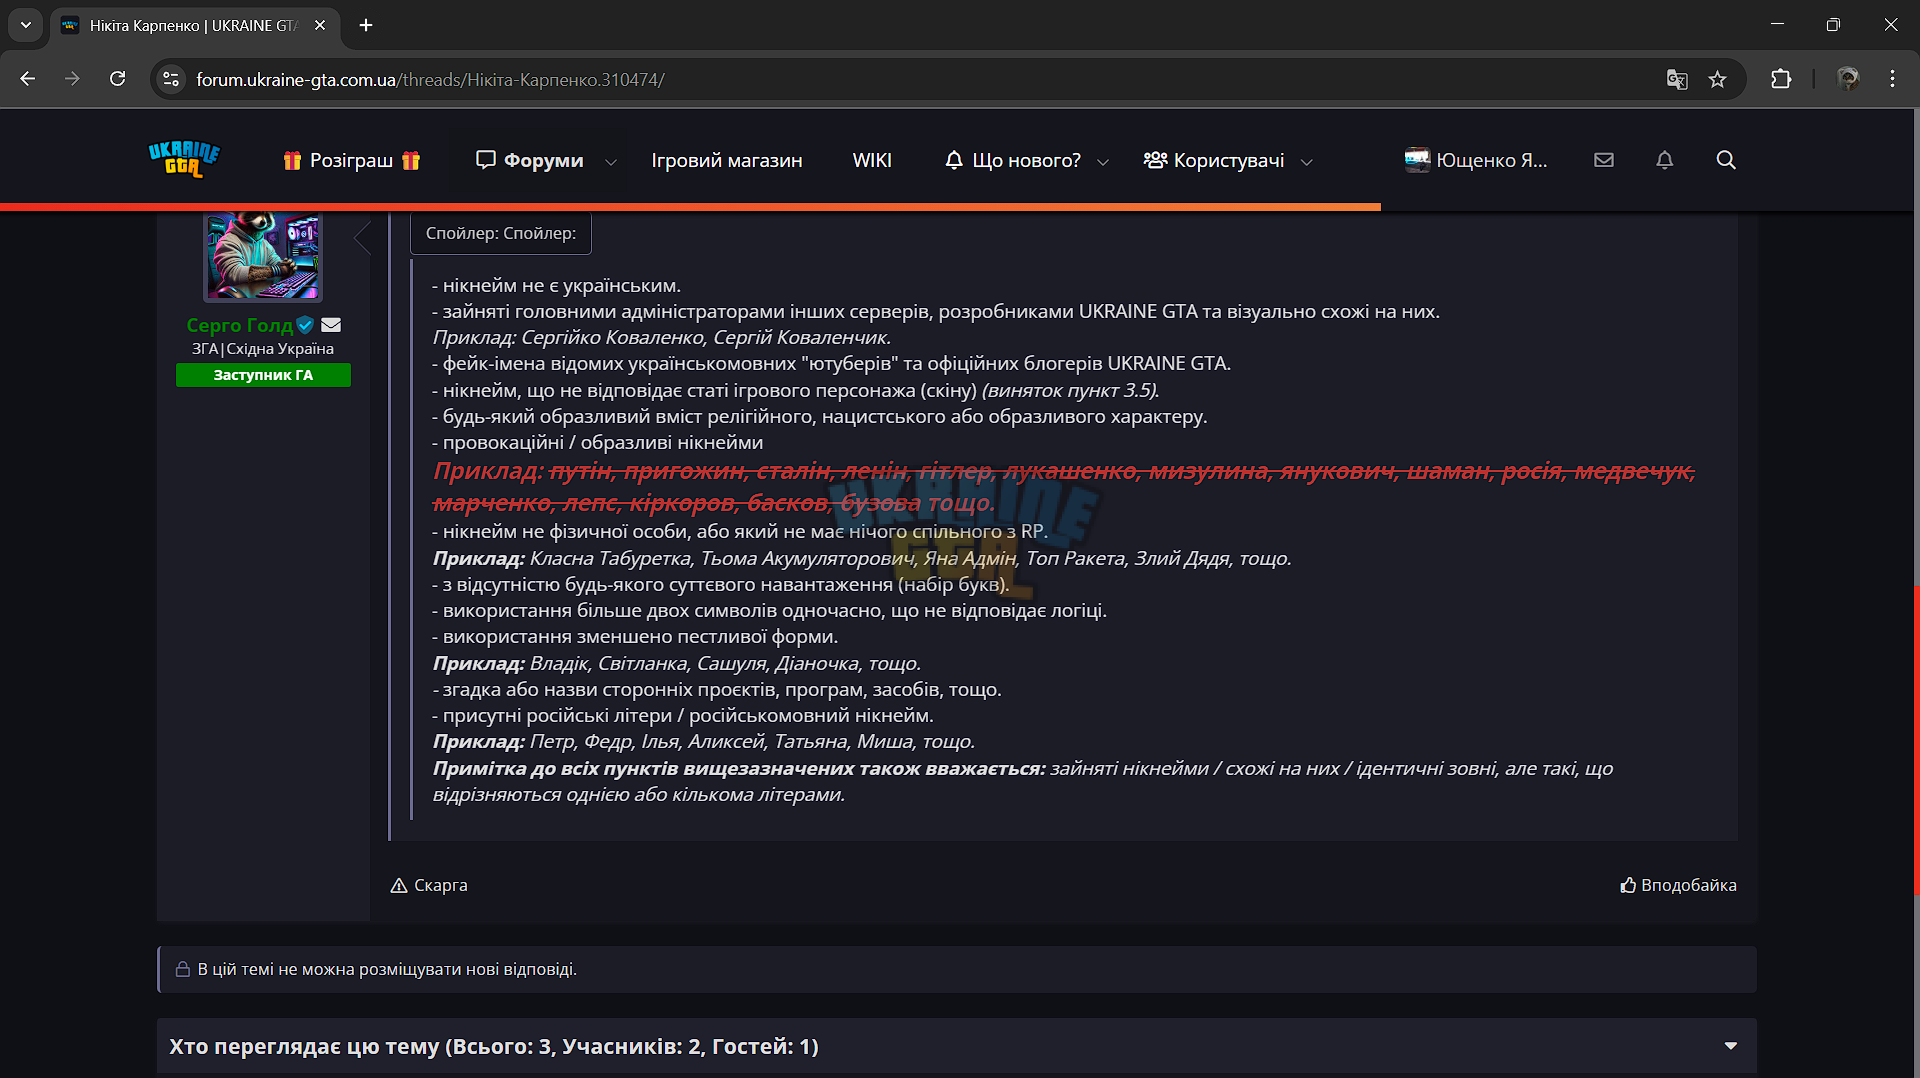The image size is (1920, 1078).
Task: Click the browser back arrow
Action: pyautogui.click(x=28, y=79)
